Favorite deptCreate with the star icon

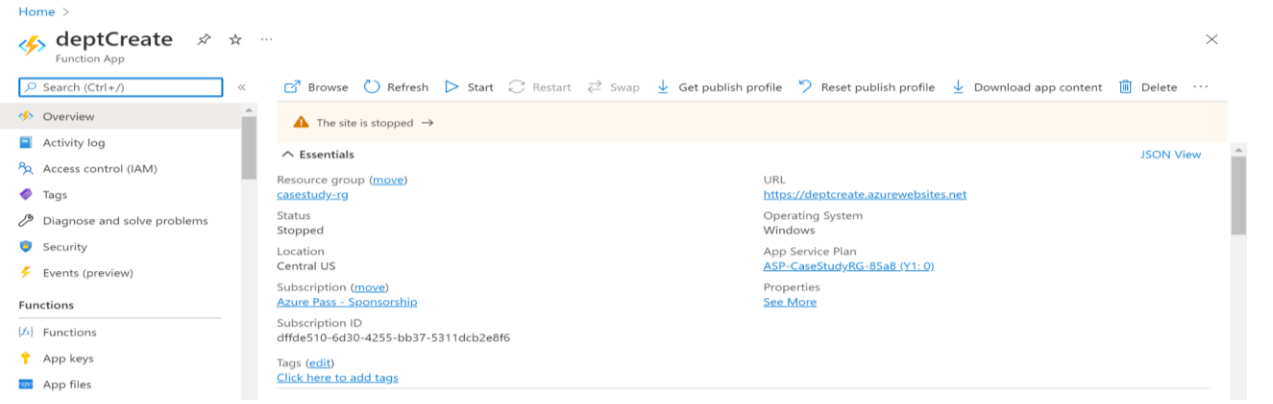[x=235, y=39]
